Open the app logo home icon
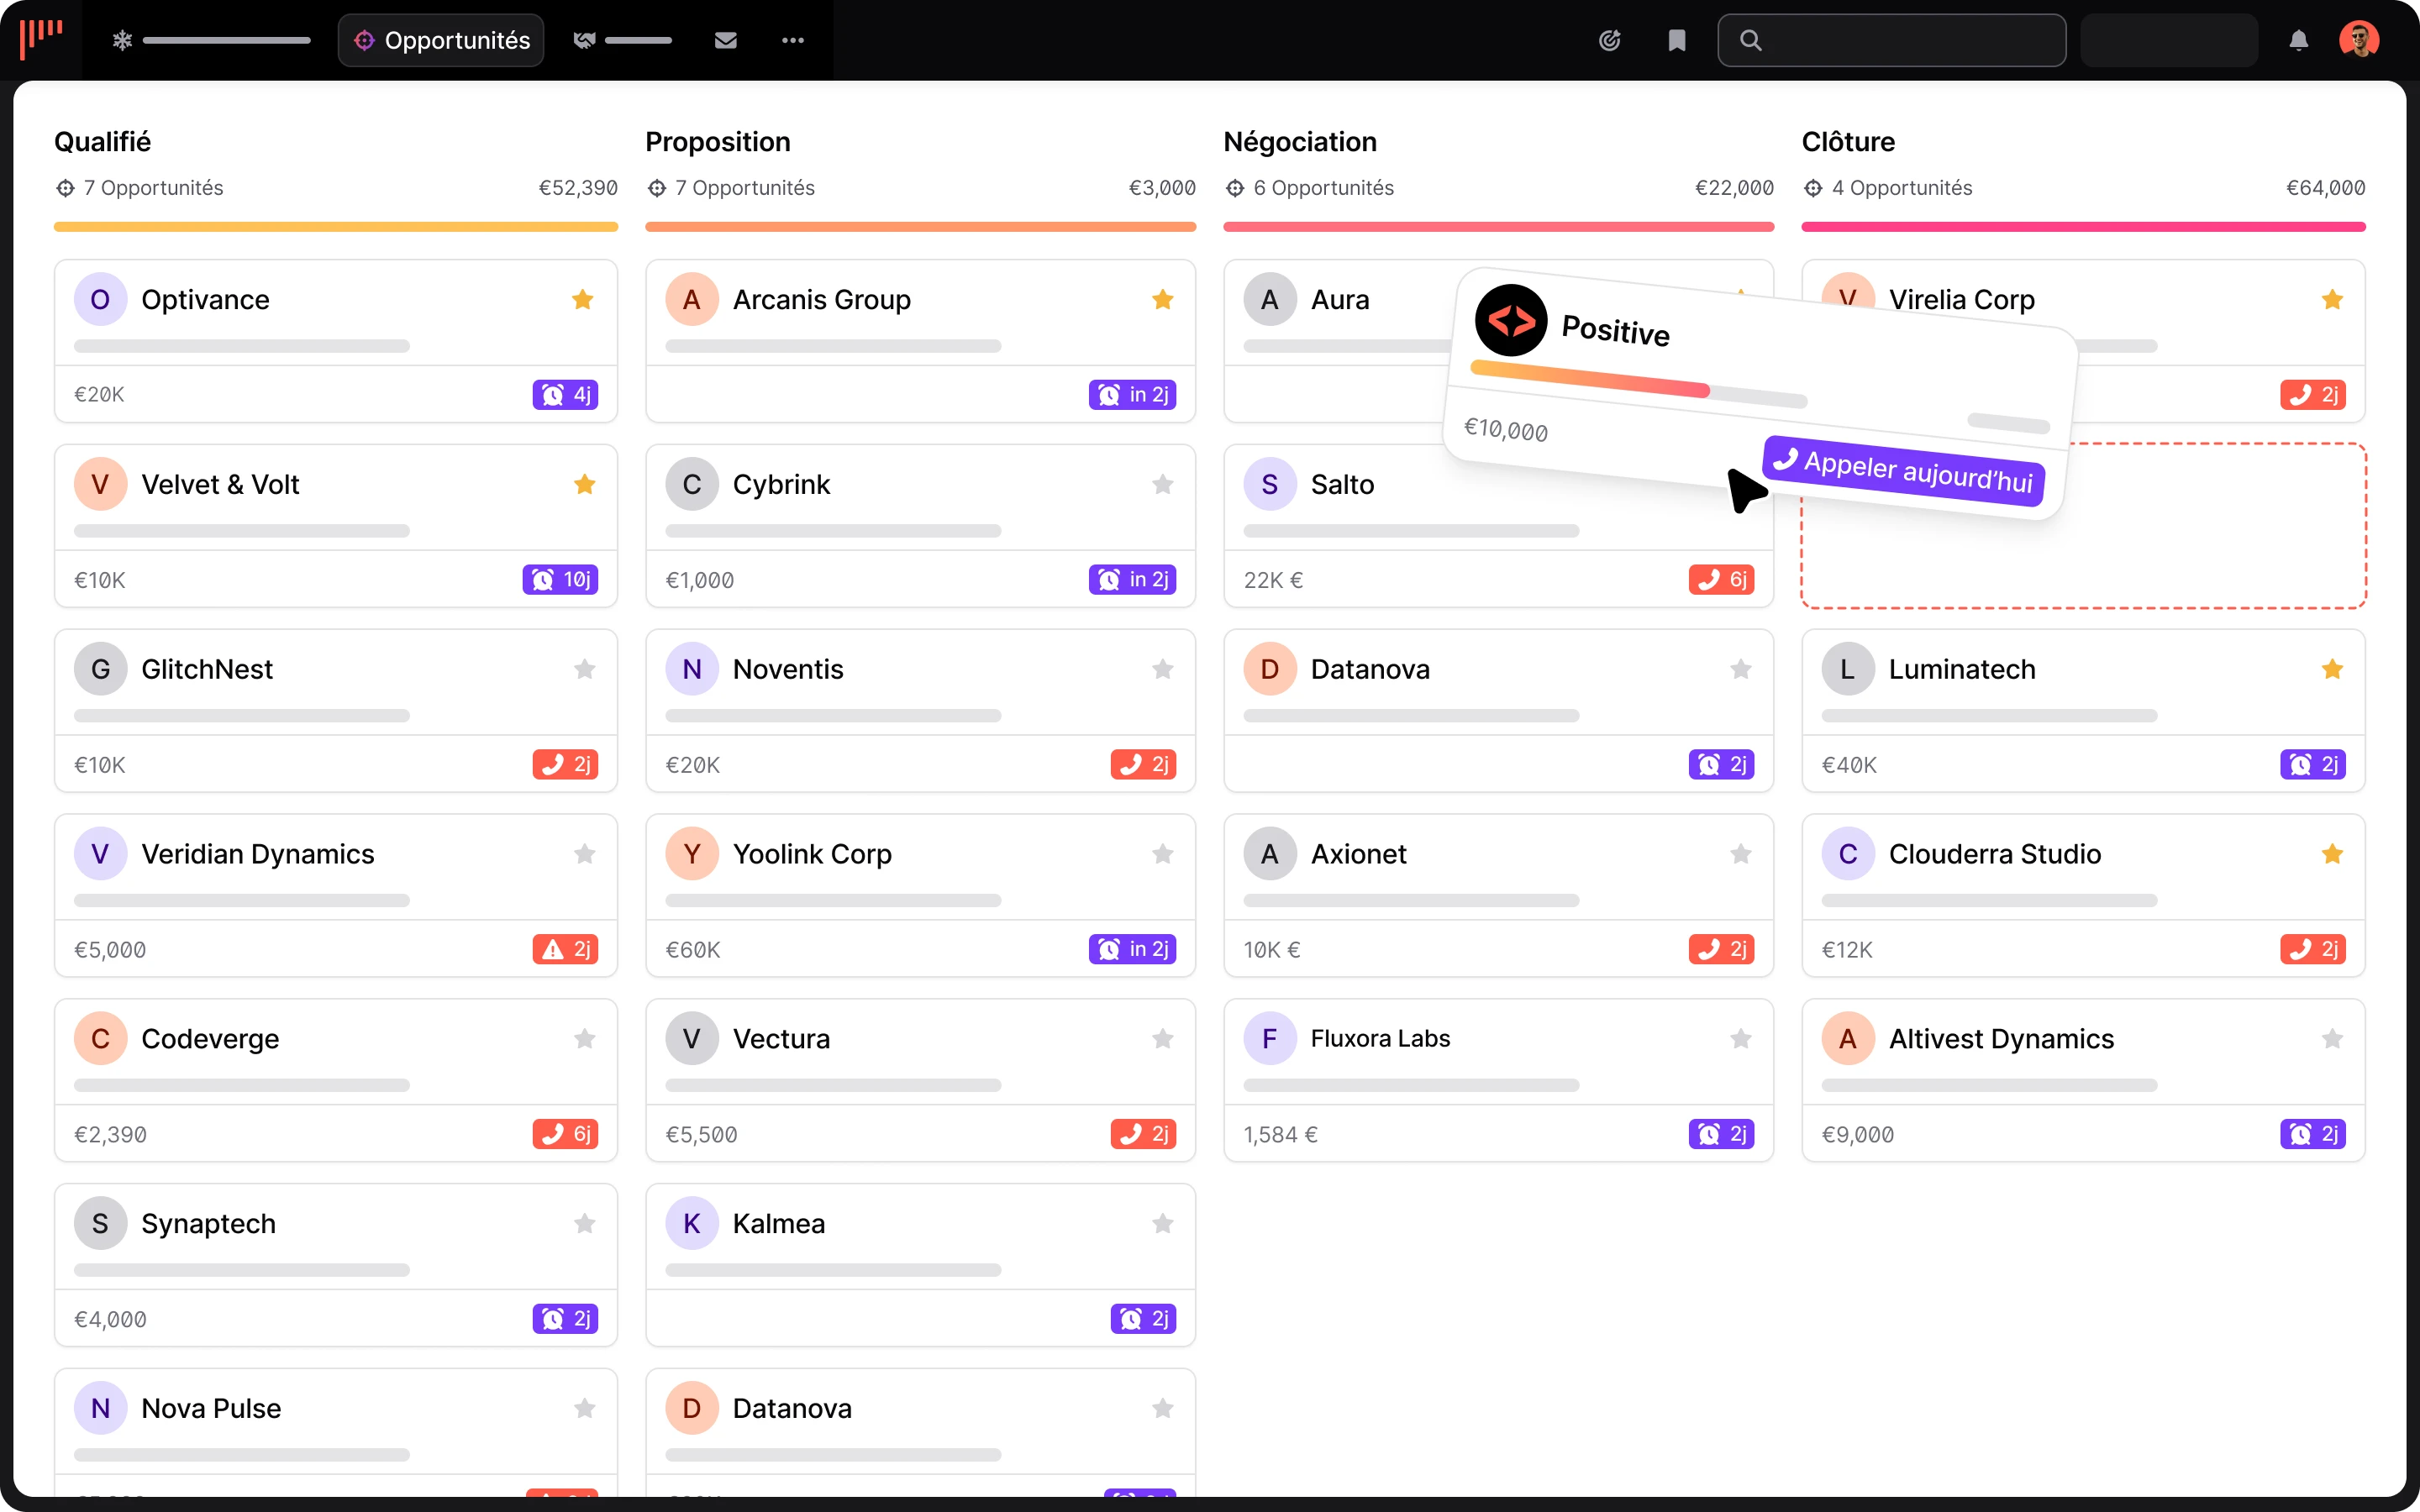Screen dimensions: 2420x1512 pyautogui.click(x=41, y=40)
